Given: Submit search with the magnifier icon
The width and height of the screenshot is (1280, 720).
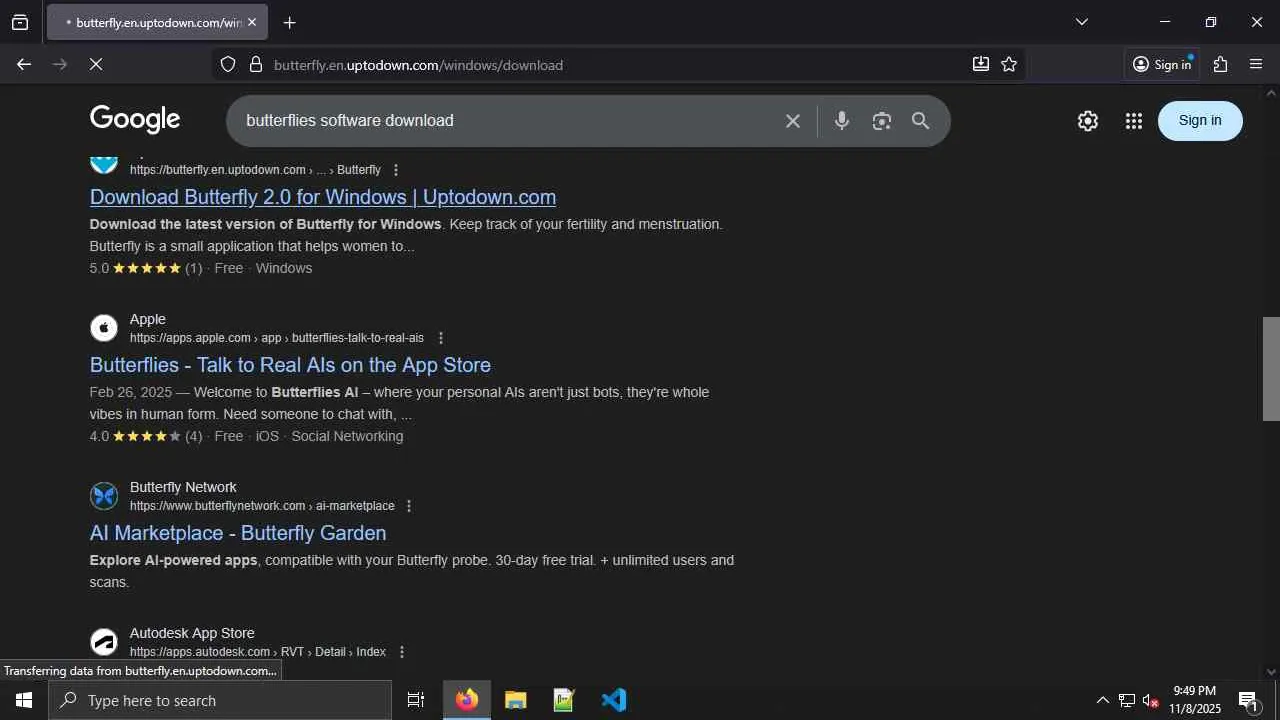Looking at the screenshot, I should 921,121.
